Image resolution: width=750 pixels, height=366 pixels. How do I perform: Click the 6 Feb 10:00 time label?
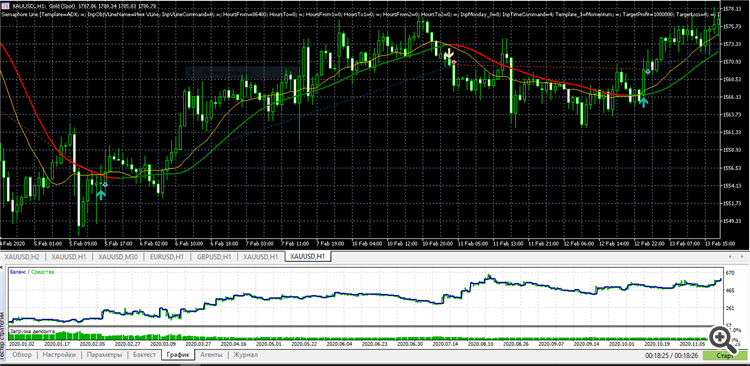tap(190, 244)
